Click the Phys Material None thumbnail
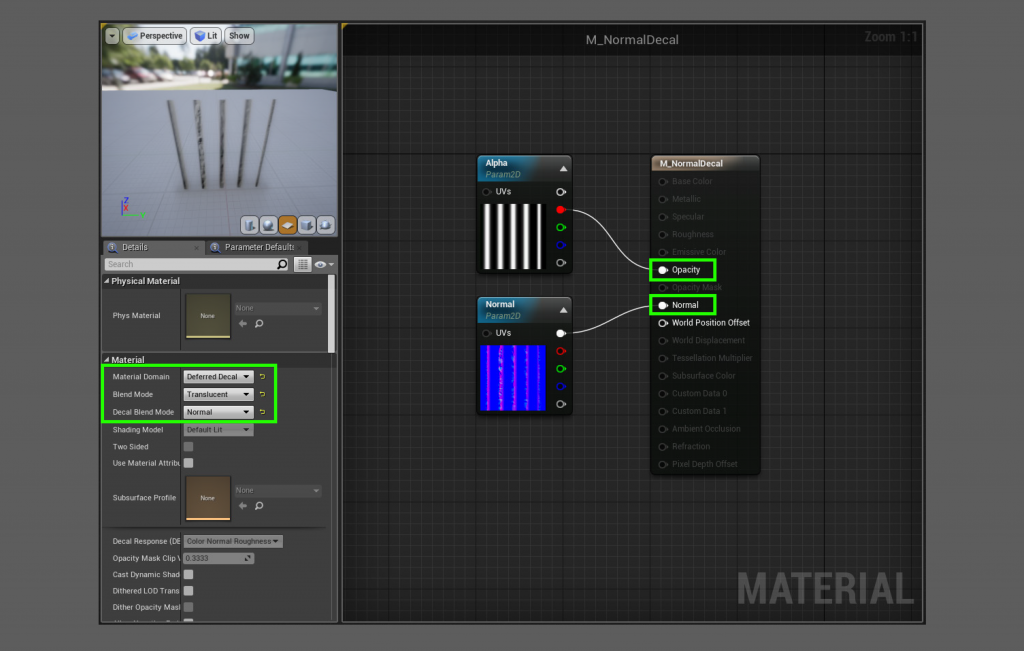 coord(208,316)
